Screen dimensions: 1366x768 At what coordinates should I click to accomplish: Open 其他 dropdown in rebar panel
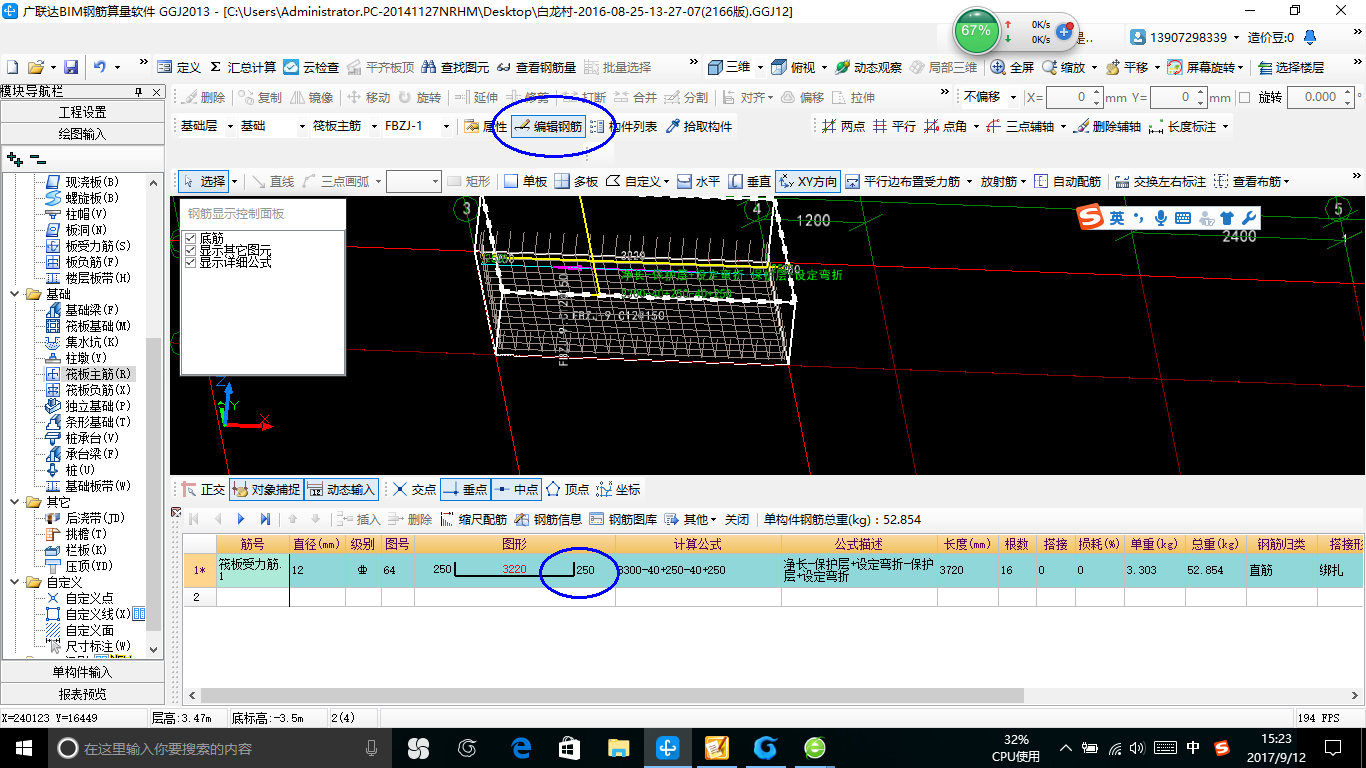coord(693,519)
